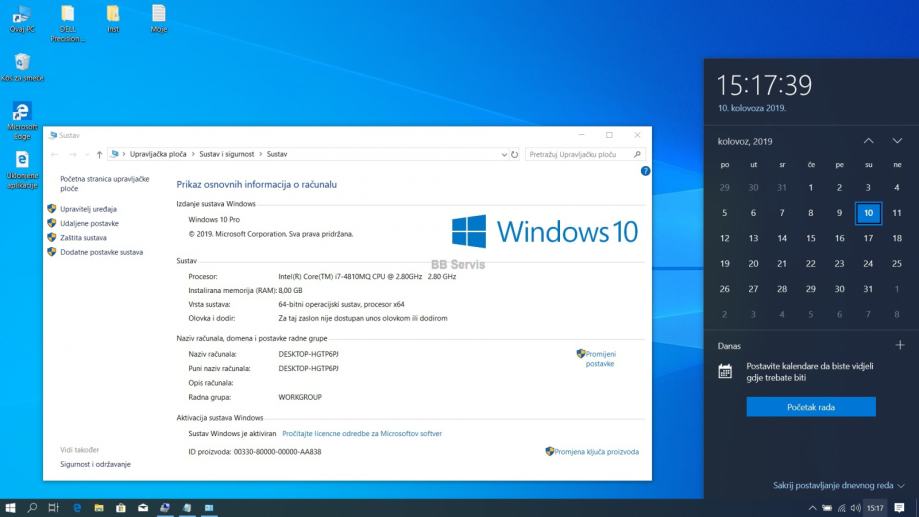This screenshot has height=517, width=919.
Task: Open the notification center icon
Action: tap(900, 508)
